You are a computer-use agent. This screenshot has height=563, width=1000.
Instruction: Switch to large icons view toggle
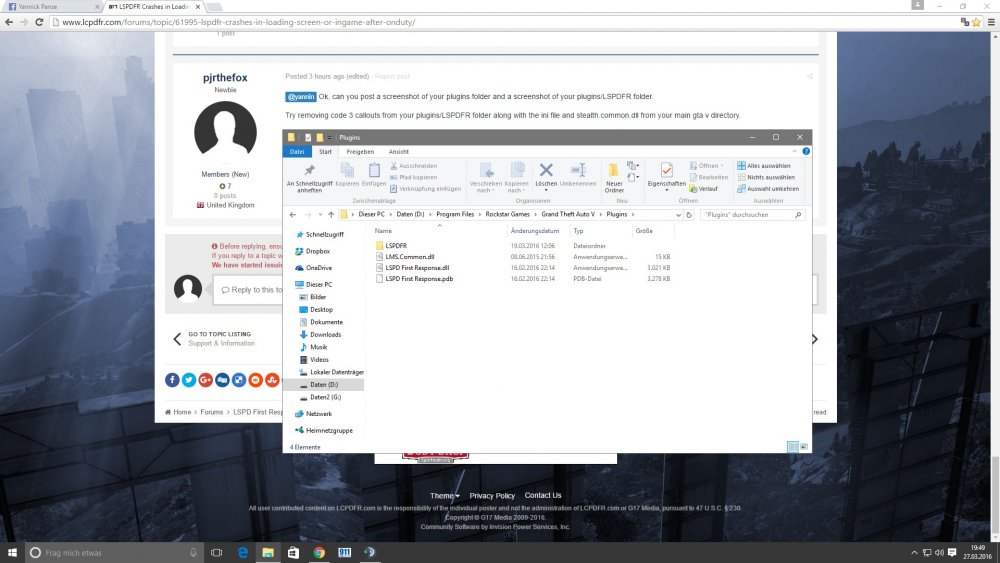click(x=803, y=447)
